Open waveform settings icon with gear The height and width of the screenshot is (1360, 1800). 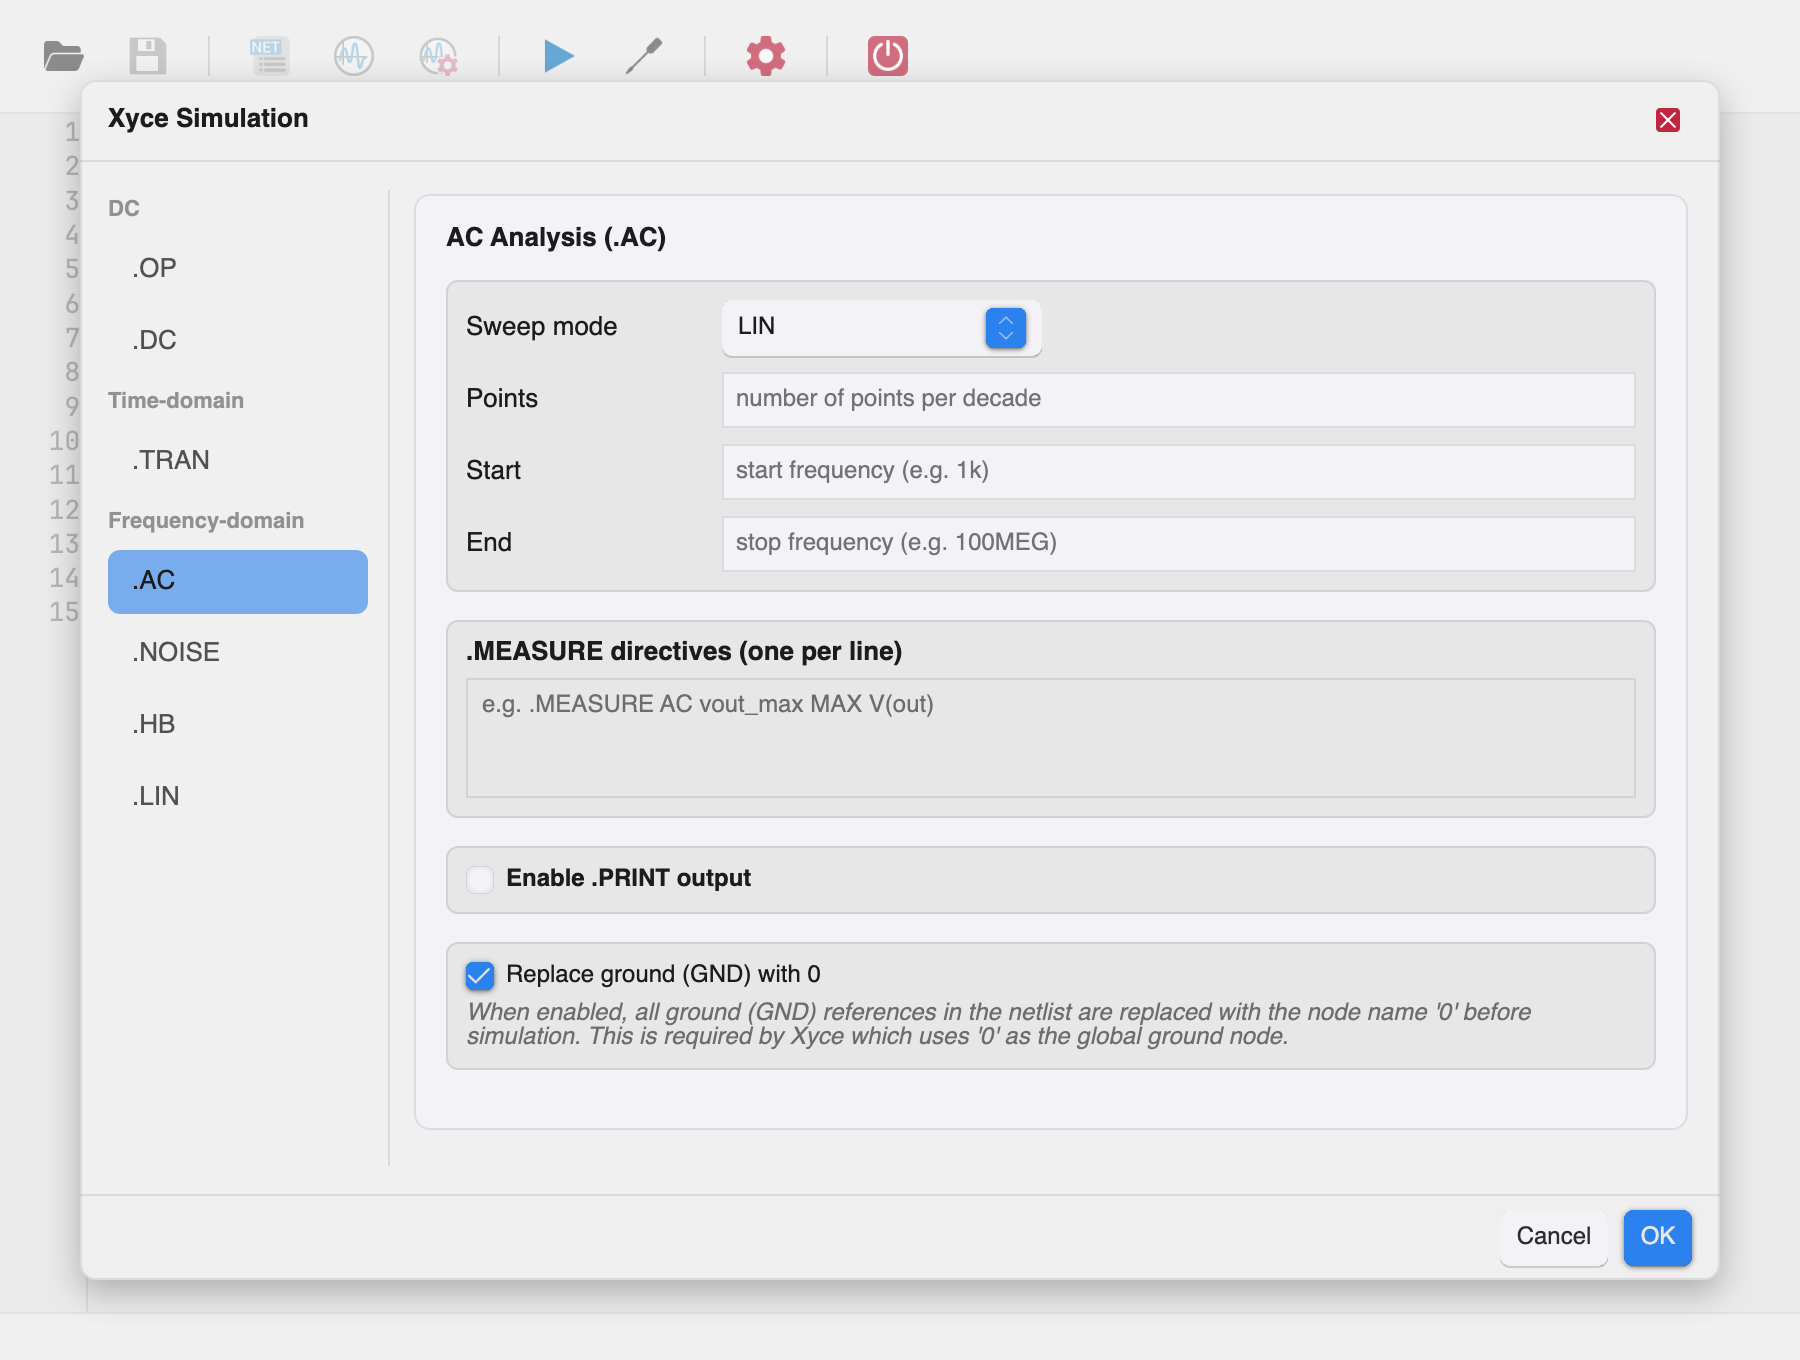pos(438,56)
